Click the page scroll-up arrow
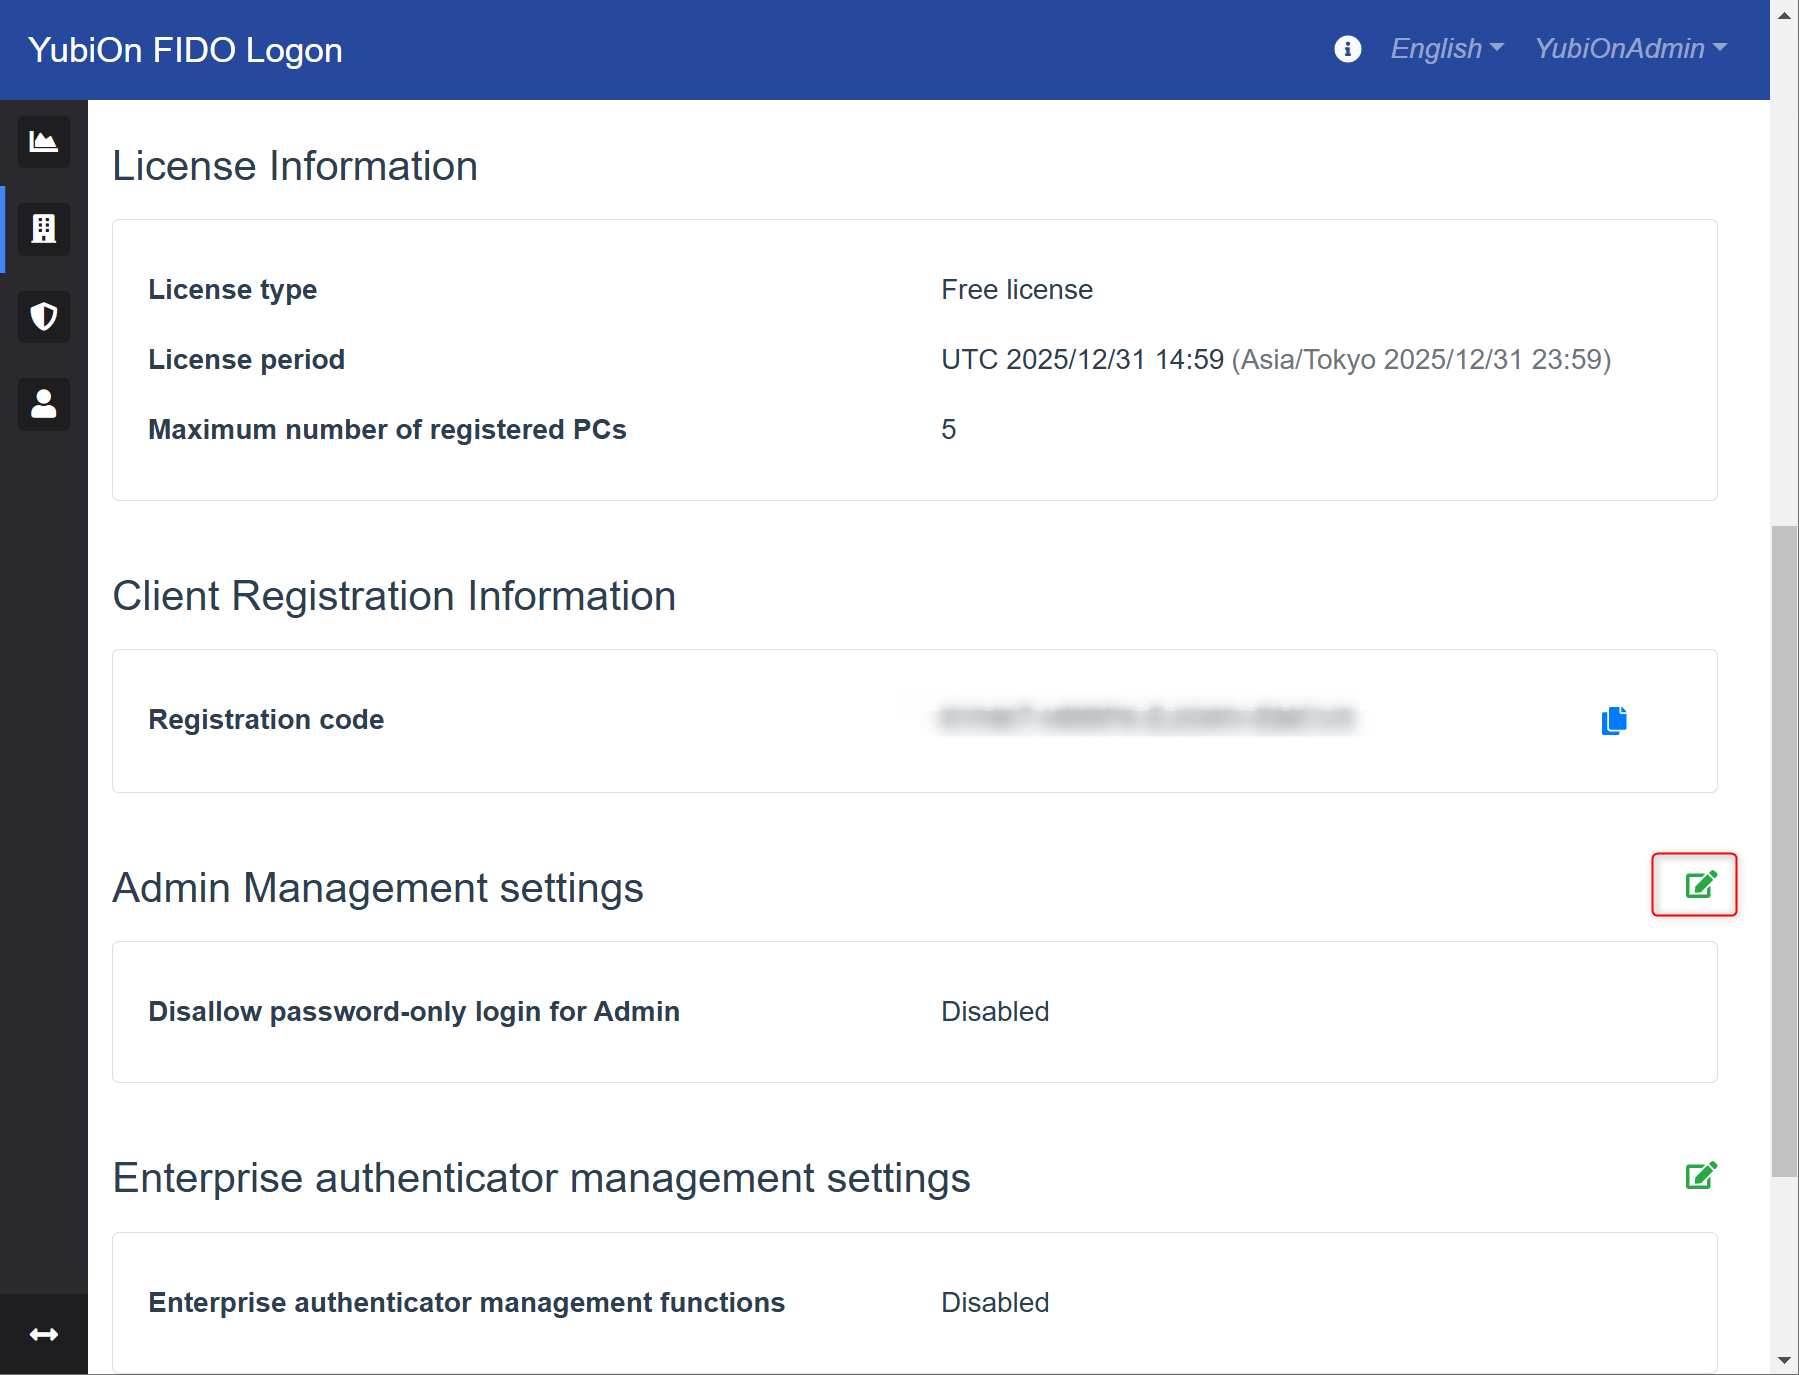 [1784, 15]
